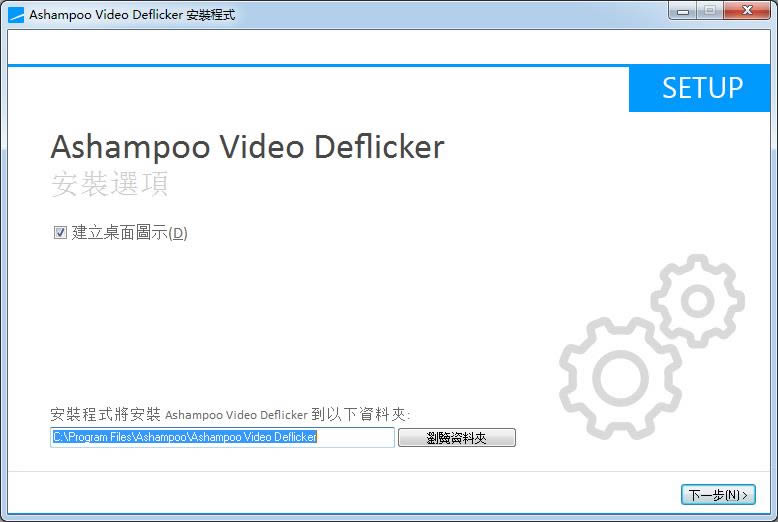This screenshot has width=778, height=522.
Task: Click the (D) shortcut hint beside the checkbox
Action: point(178,233)
